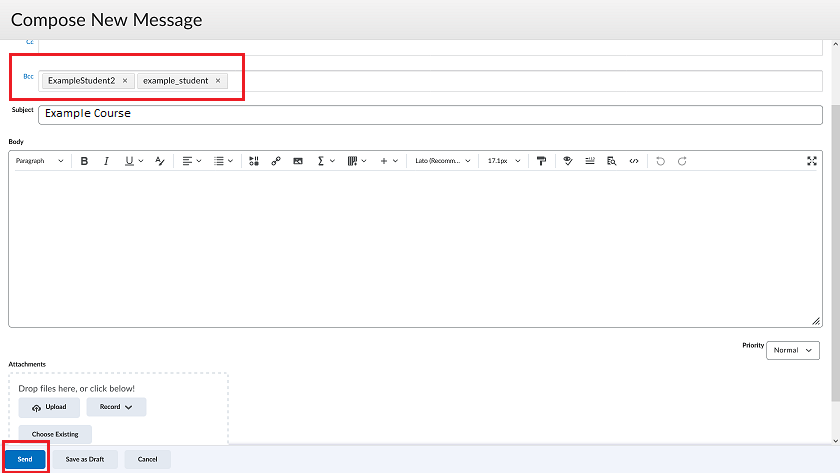Open the source code editor icon
This screenshot has height=473, width=840.
[x=634, y=161]
